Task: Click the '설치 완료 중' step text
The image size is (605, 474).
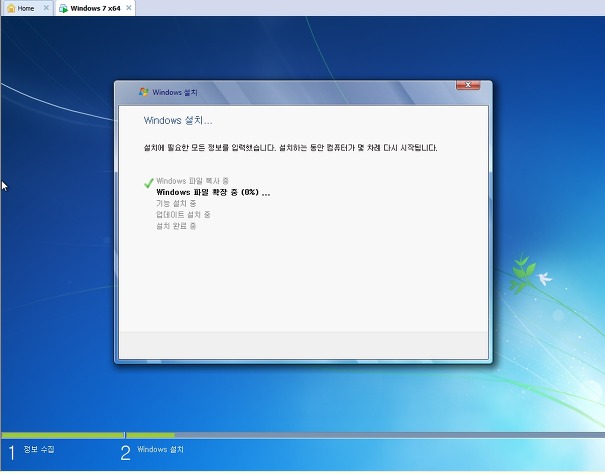Action: click(x=176, y=226)
